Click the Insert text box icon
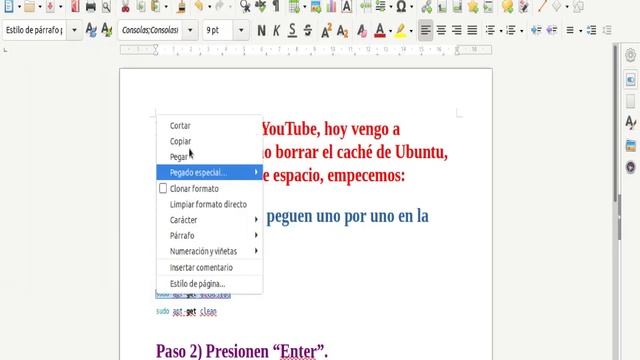 click(x=347, y=6)
